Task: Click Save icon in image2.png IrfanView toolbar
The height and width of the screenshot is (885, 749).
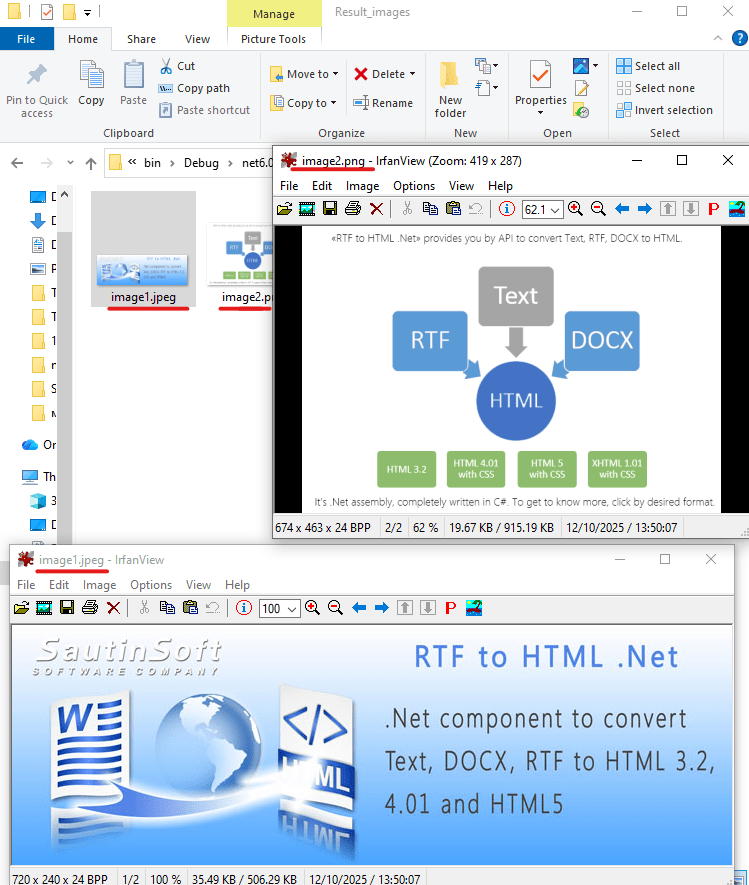Action: tap(330, 209)
